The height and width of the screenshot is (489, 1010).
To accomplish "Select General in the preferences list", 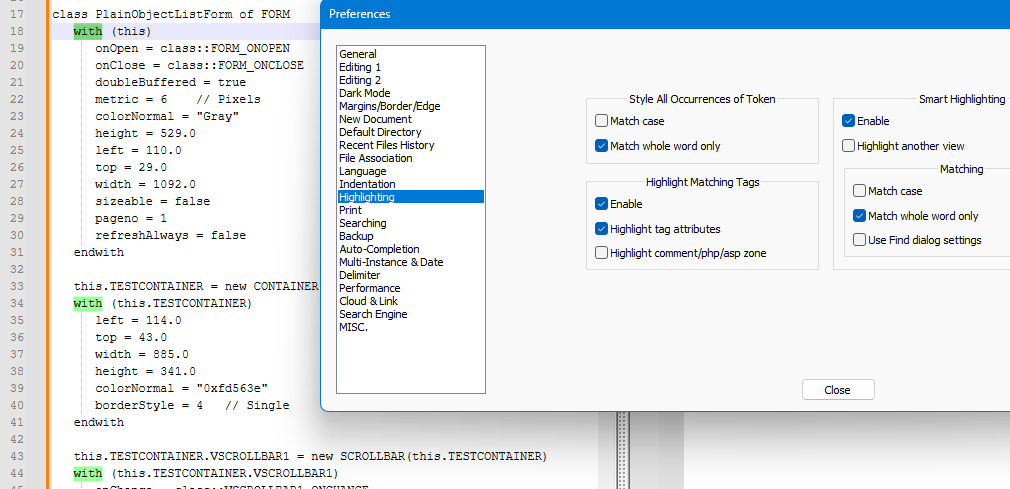I will click(x=358, y=54).
